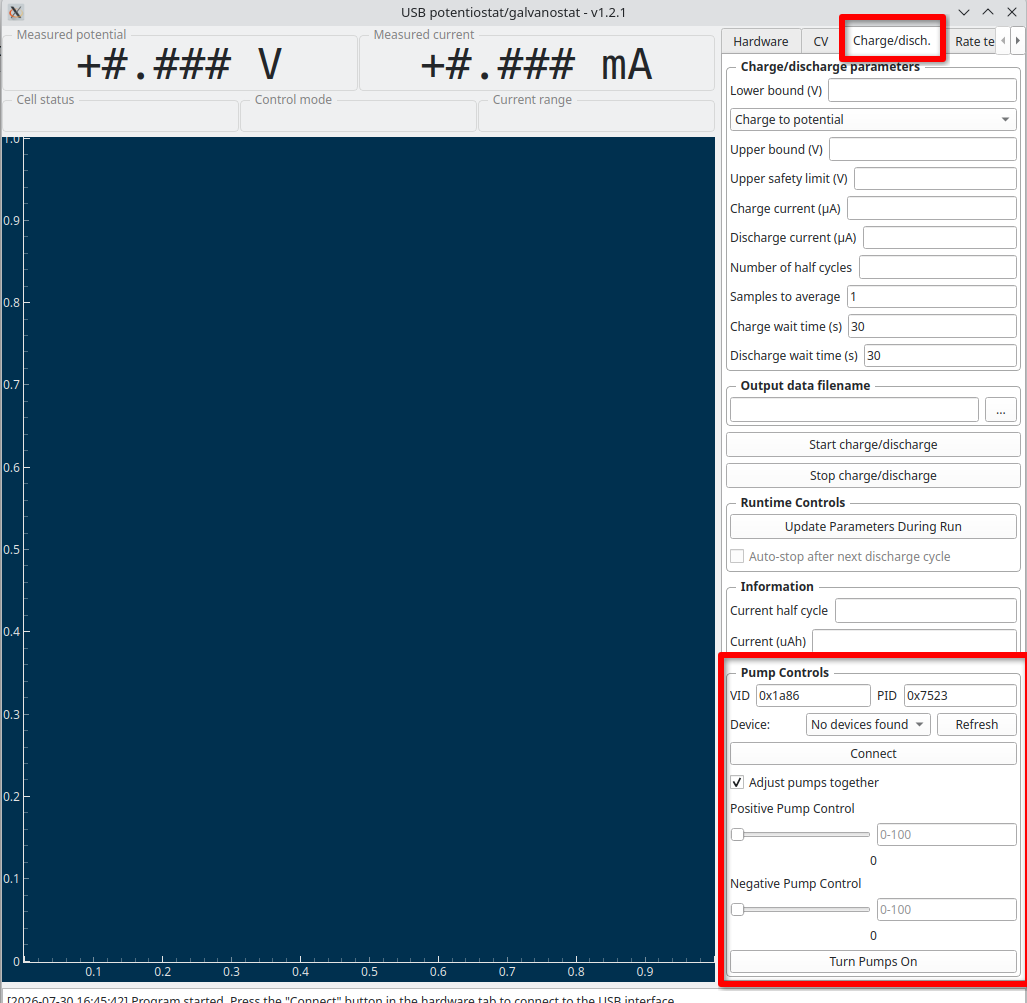Screen dimensions: 1027x1003
Task: Browse for output file with ... button
Action: 1000,410
